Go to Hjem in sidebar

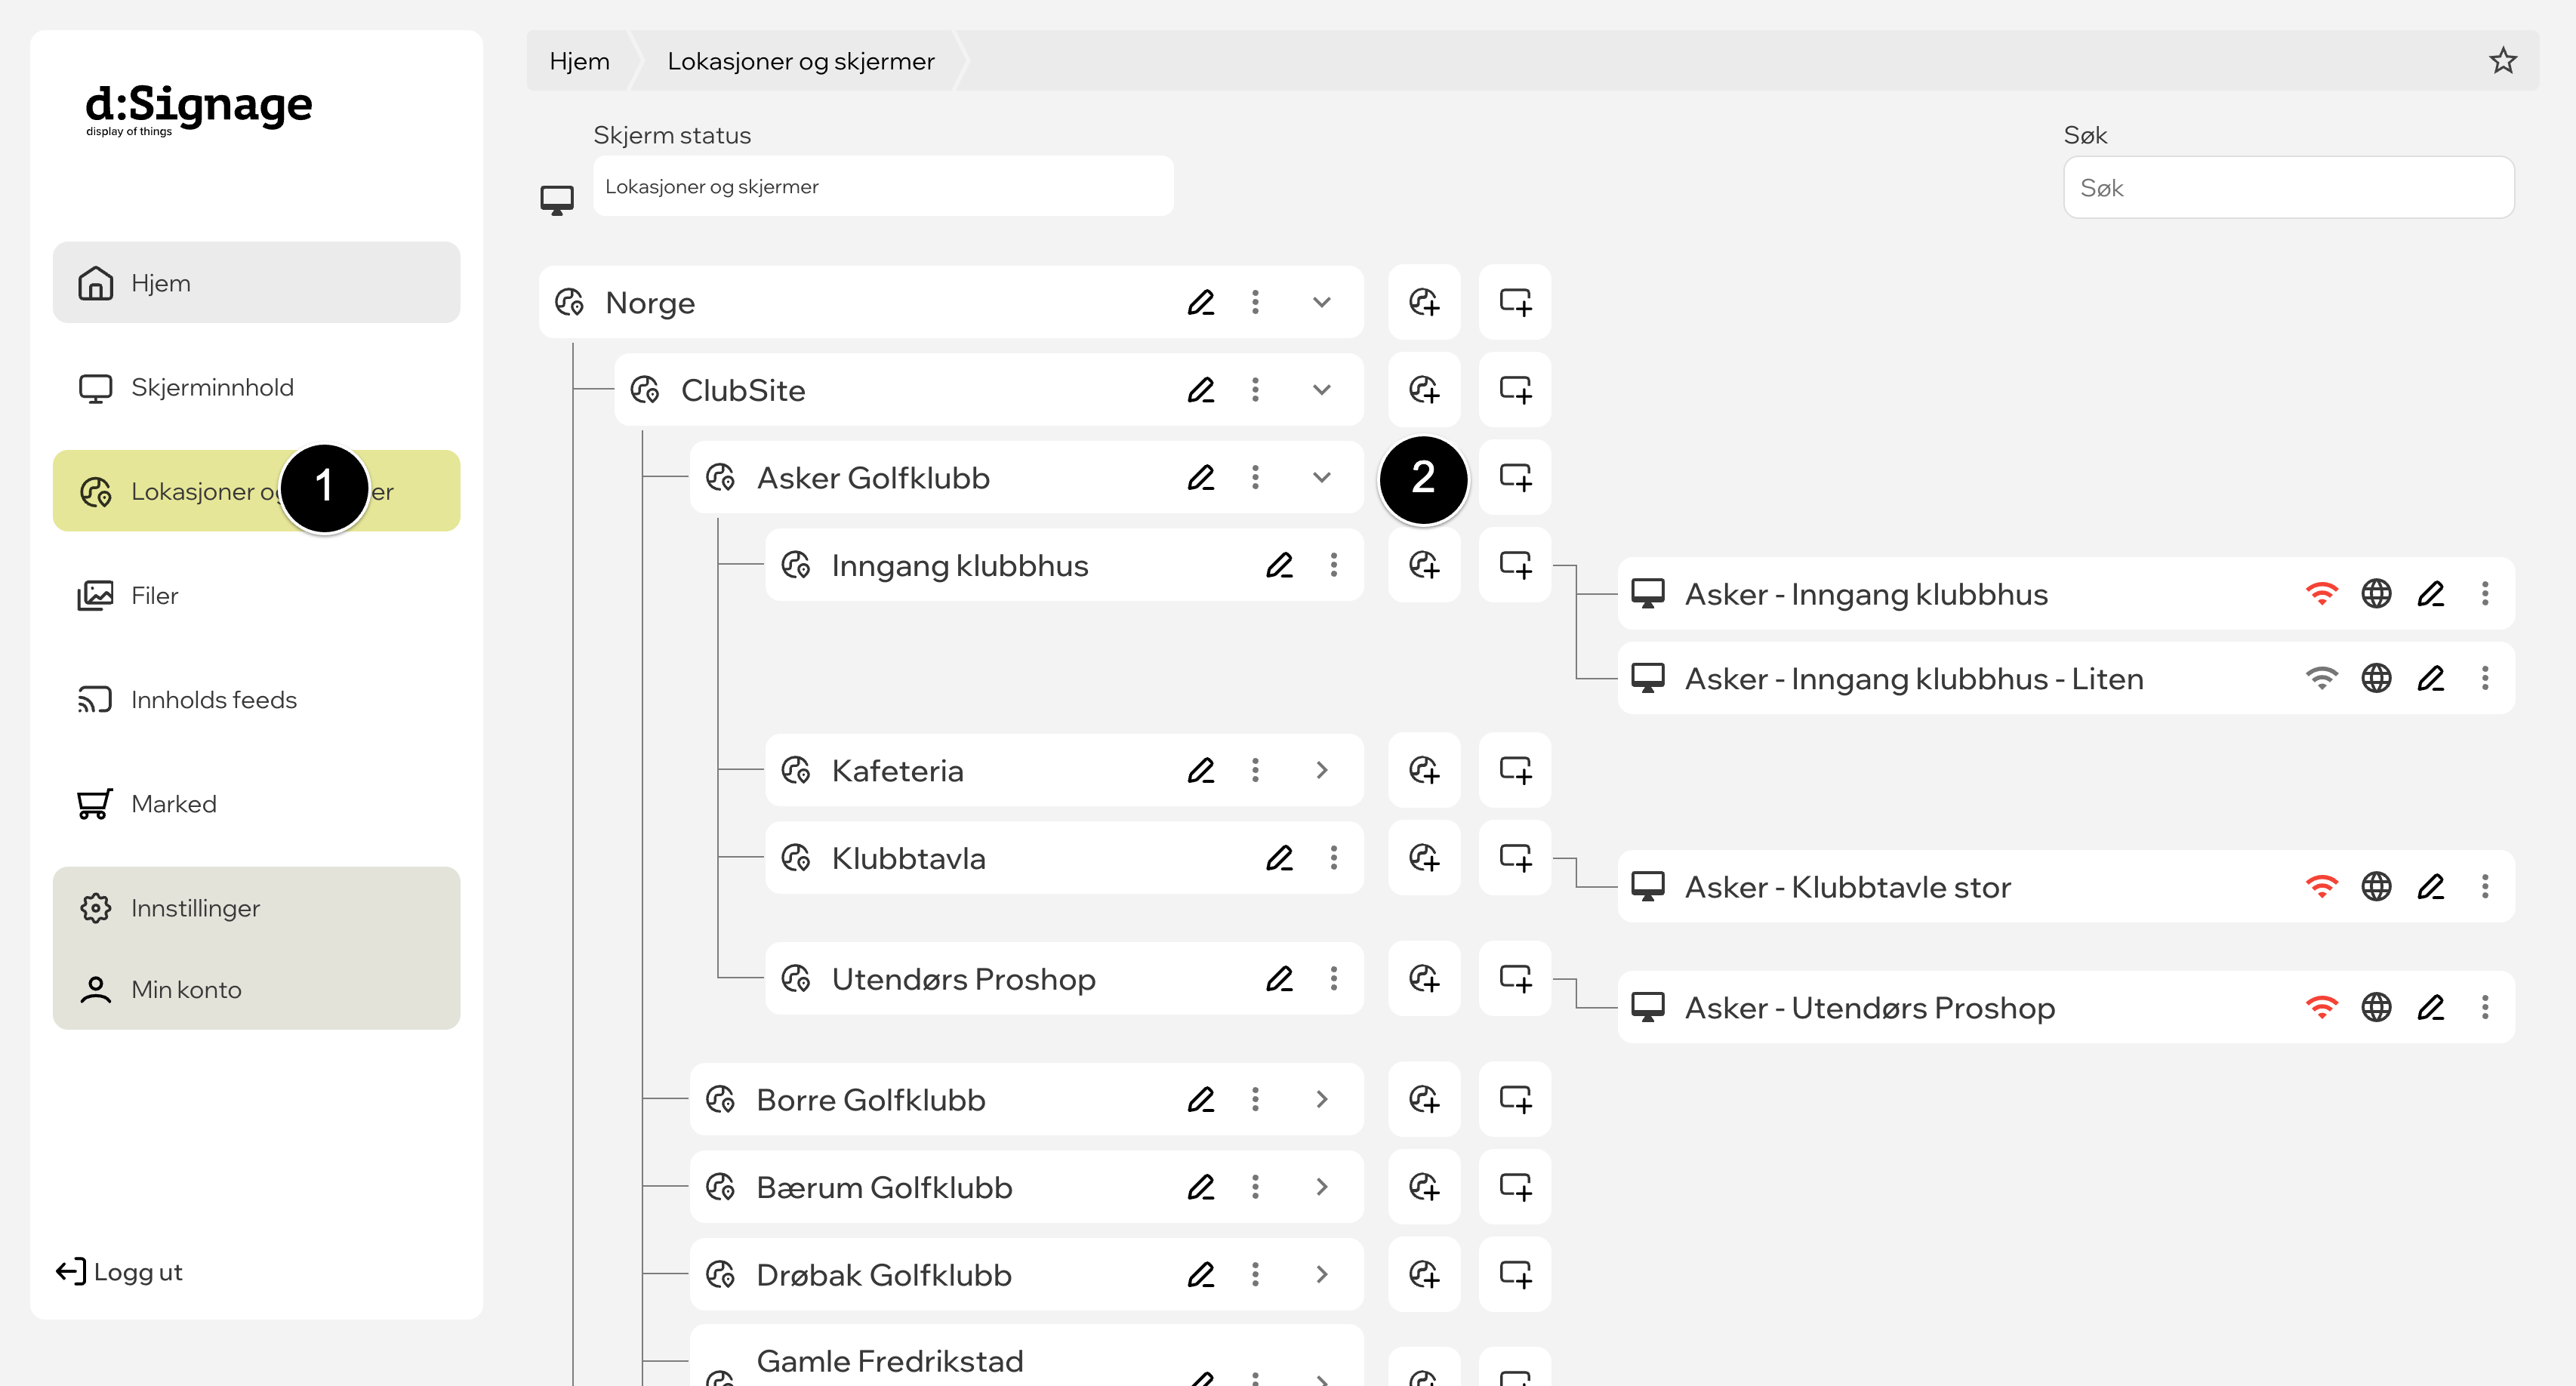[256, 283]
